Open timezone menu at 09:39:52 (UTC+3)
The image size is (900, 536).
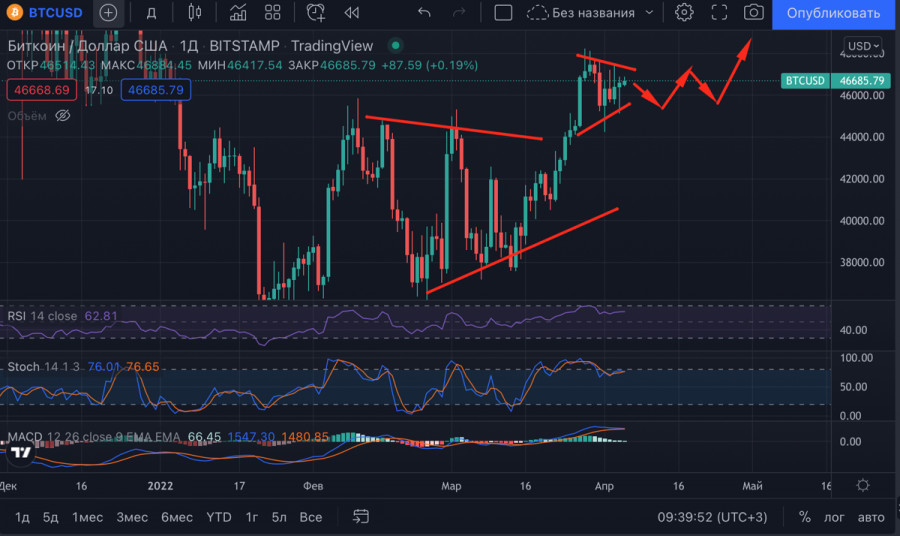pos(712,517)
